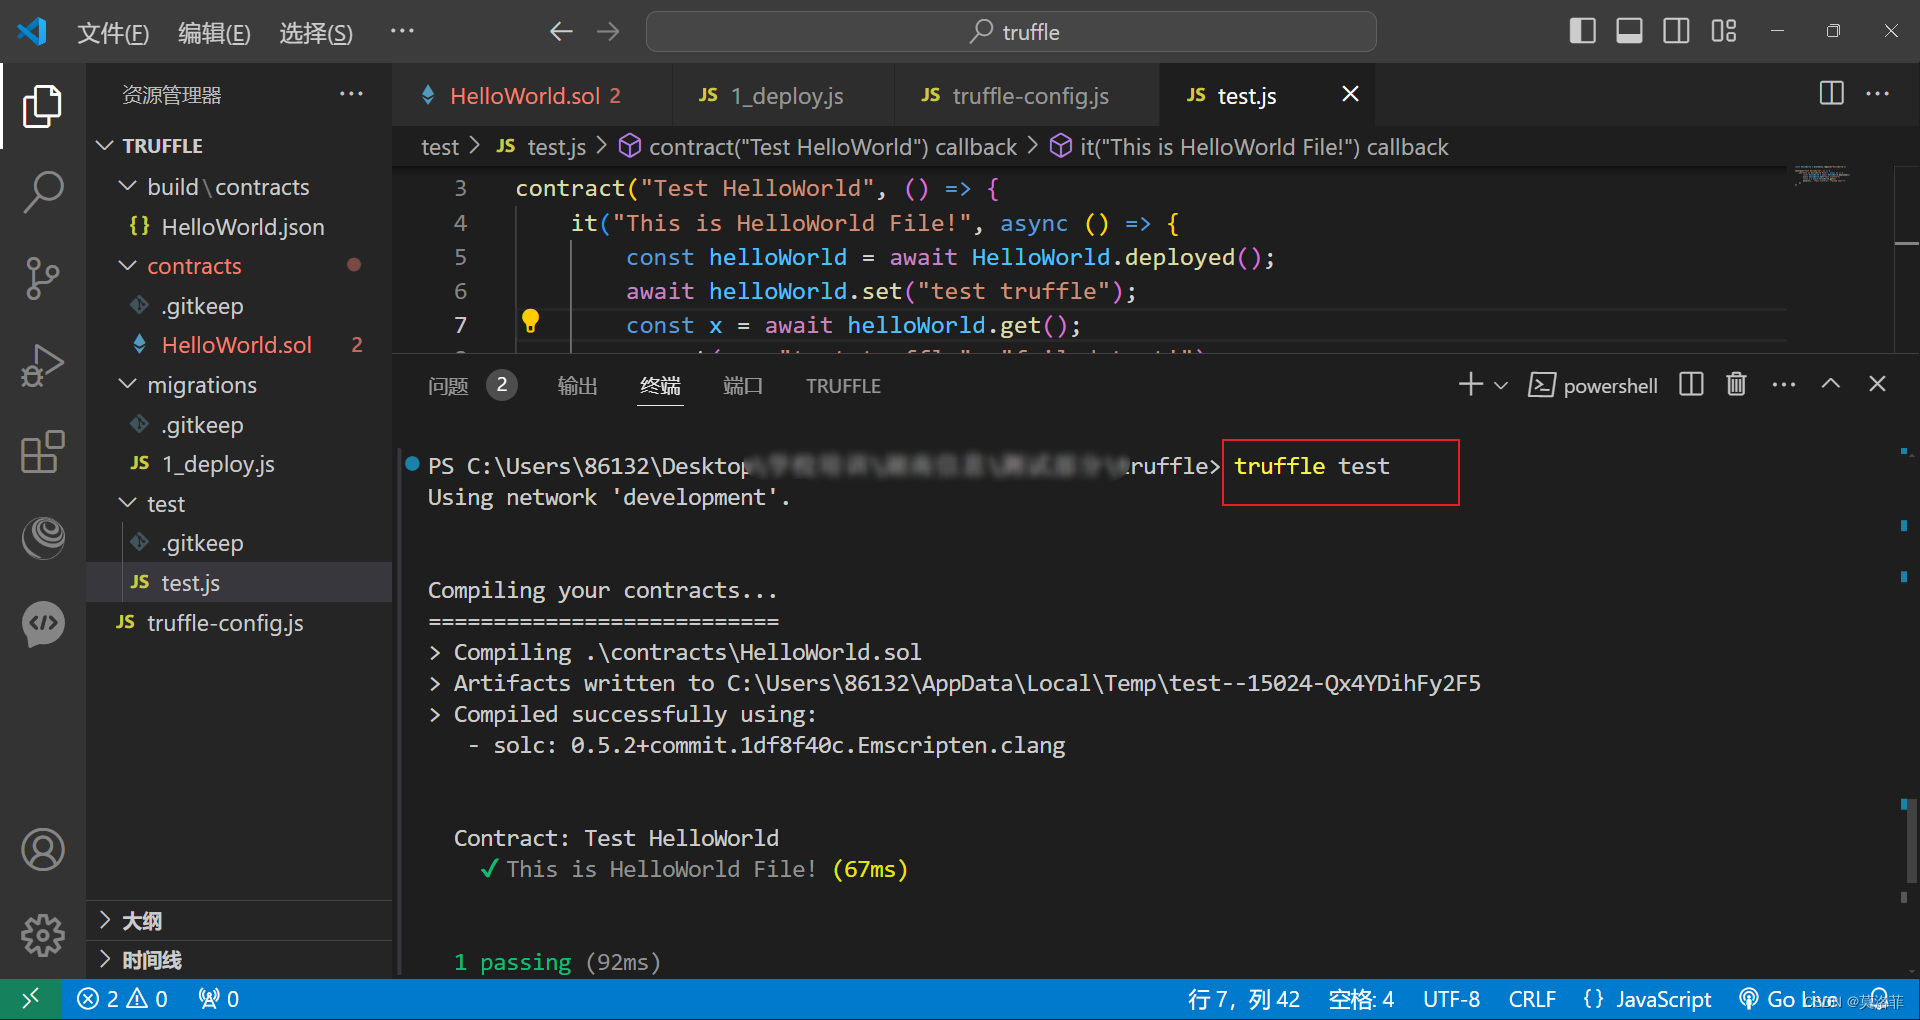Change the file encoding UTF-8
Viewport: 1920px width, 1020px height.
tap(1451, 999)
